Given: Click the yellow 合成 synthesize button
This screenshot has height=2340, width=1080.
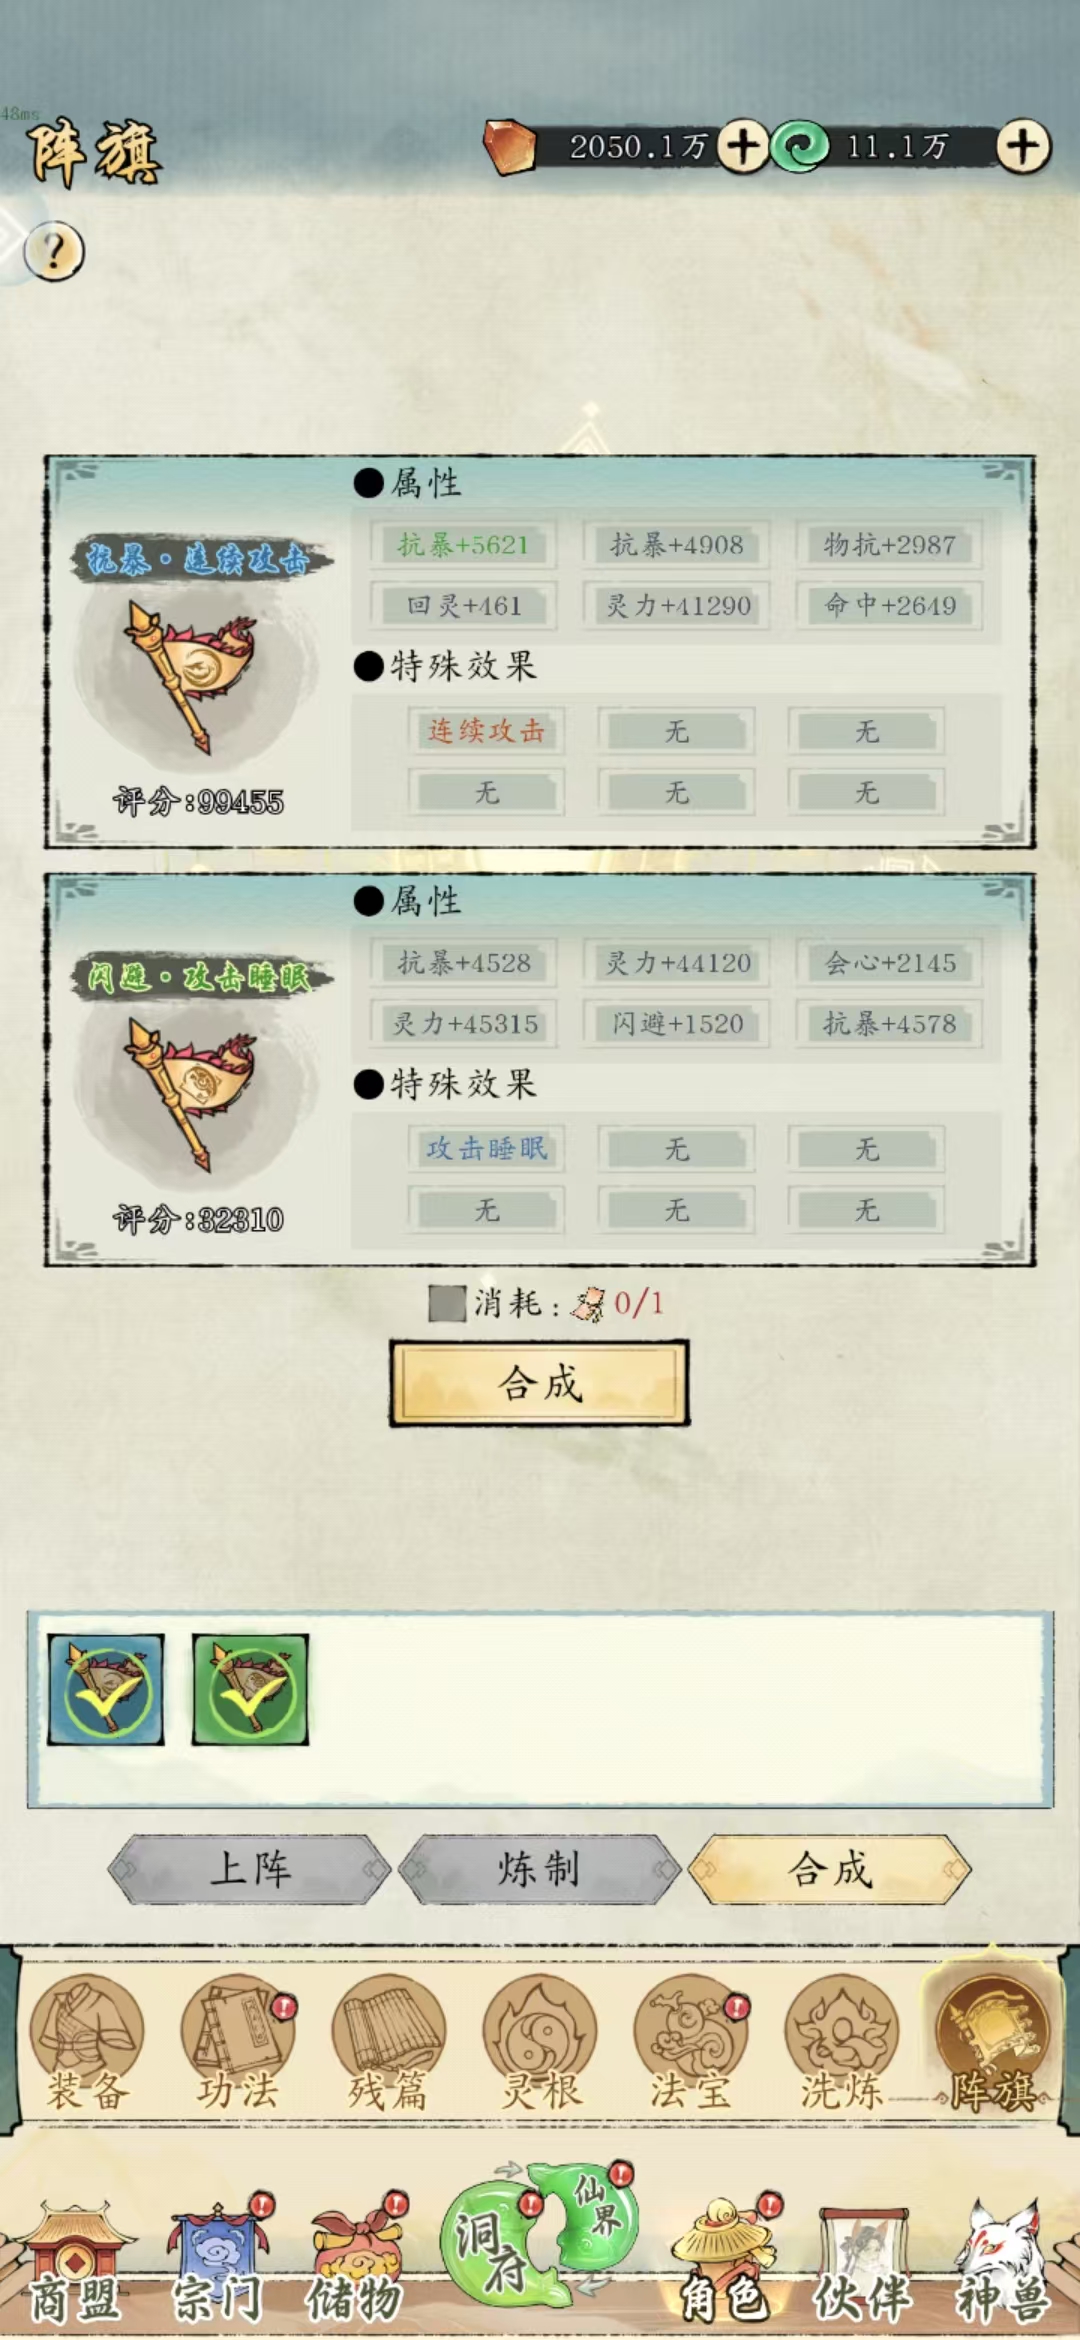Looking at the screenshot, I should coord(540,1383).
